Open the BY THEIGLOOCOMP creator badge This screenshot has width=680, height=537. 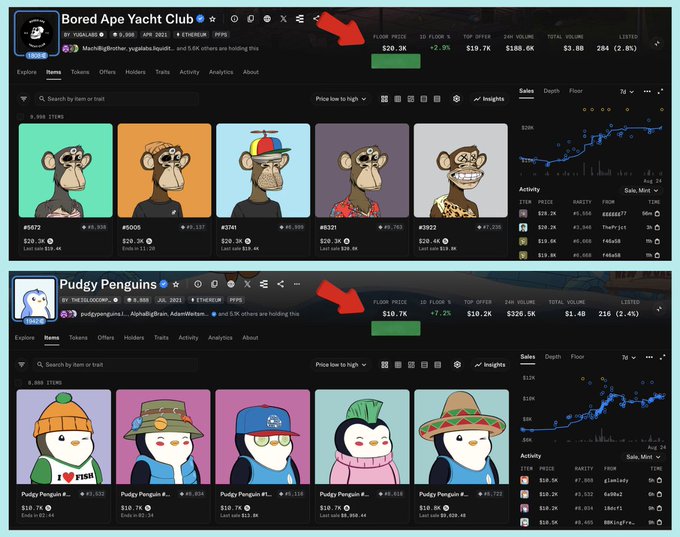point(90,300)
